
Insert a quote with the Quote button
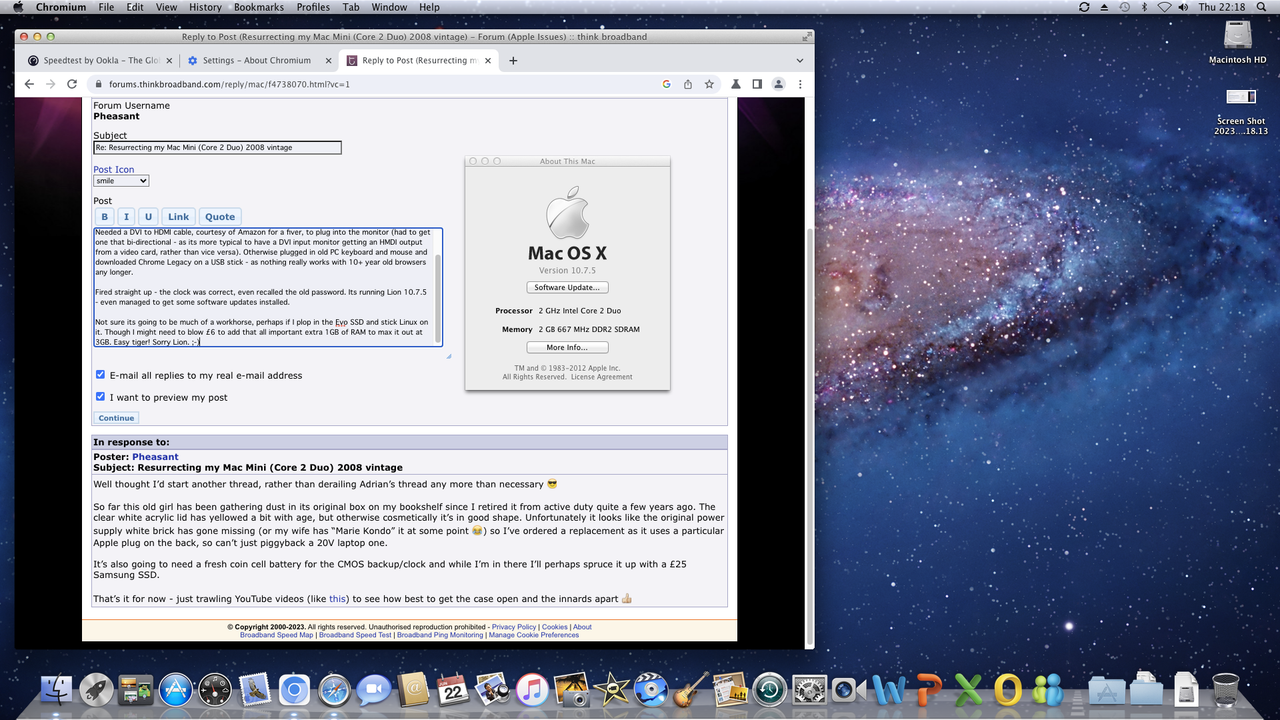coord(220,217)
